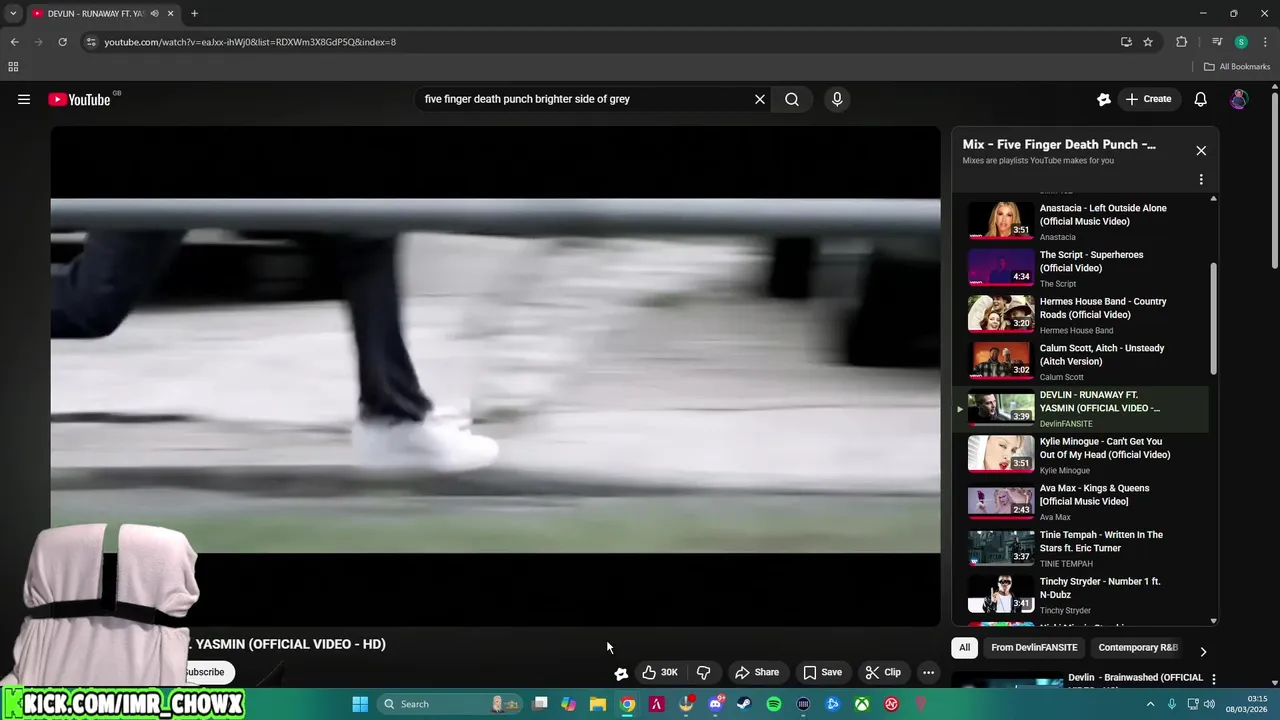This screenshot has height=720, width=1280.
Task: Open the Apps grid in bookmarks bar
Action: click(13, 67)
